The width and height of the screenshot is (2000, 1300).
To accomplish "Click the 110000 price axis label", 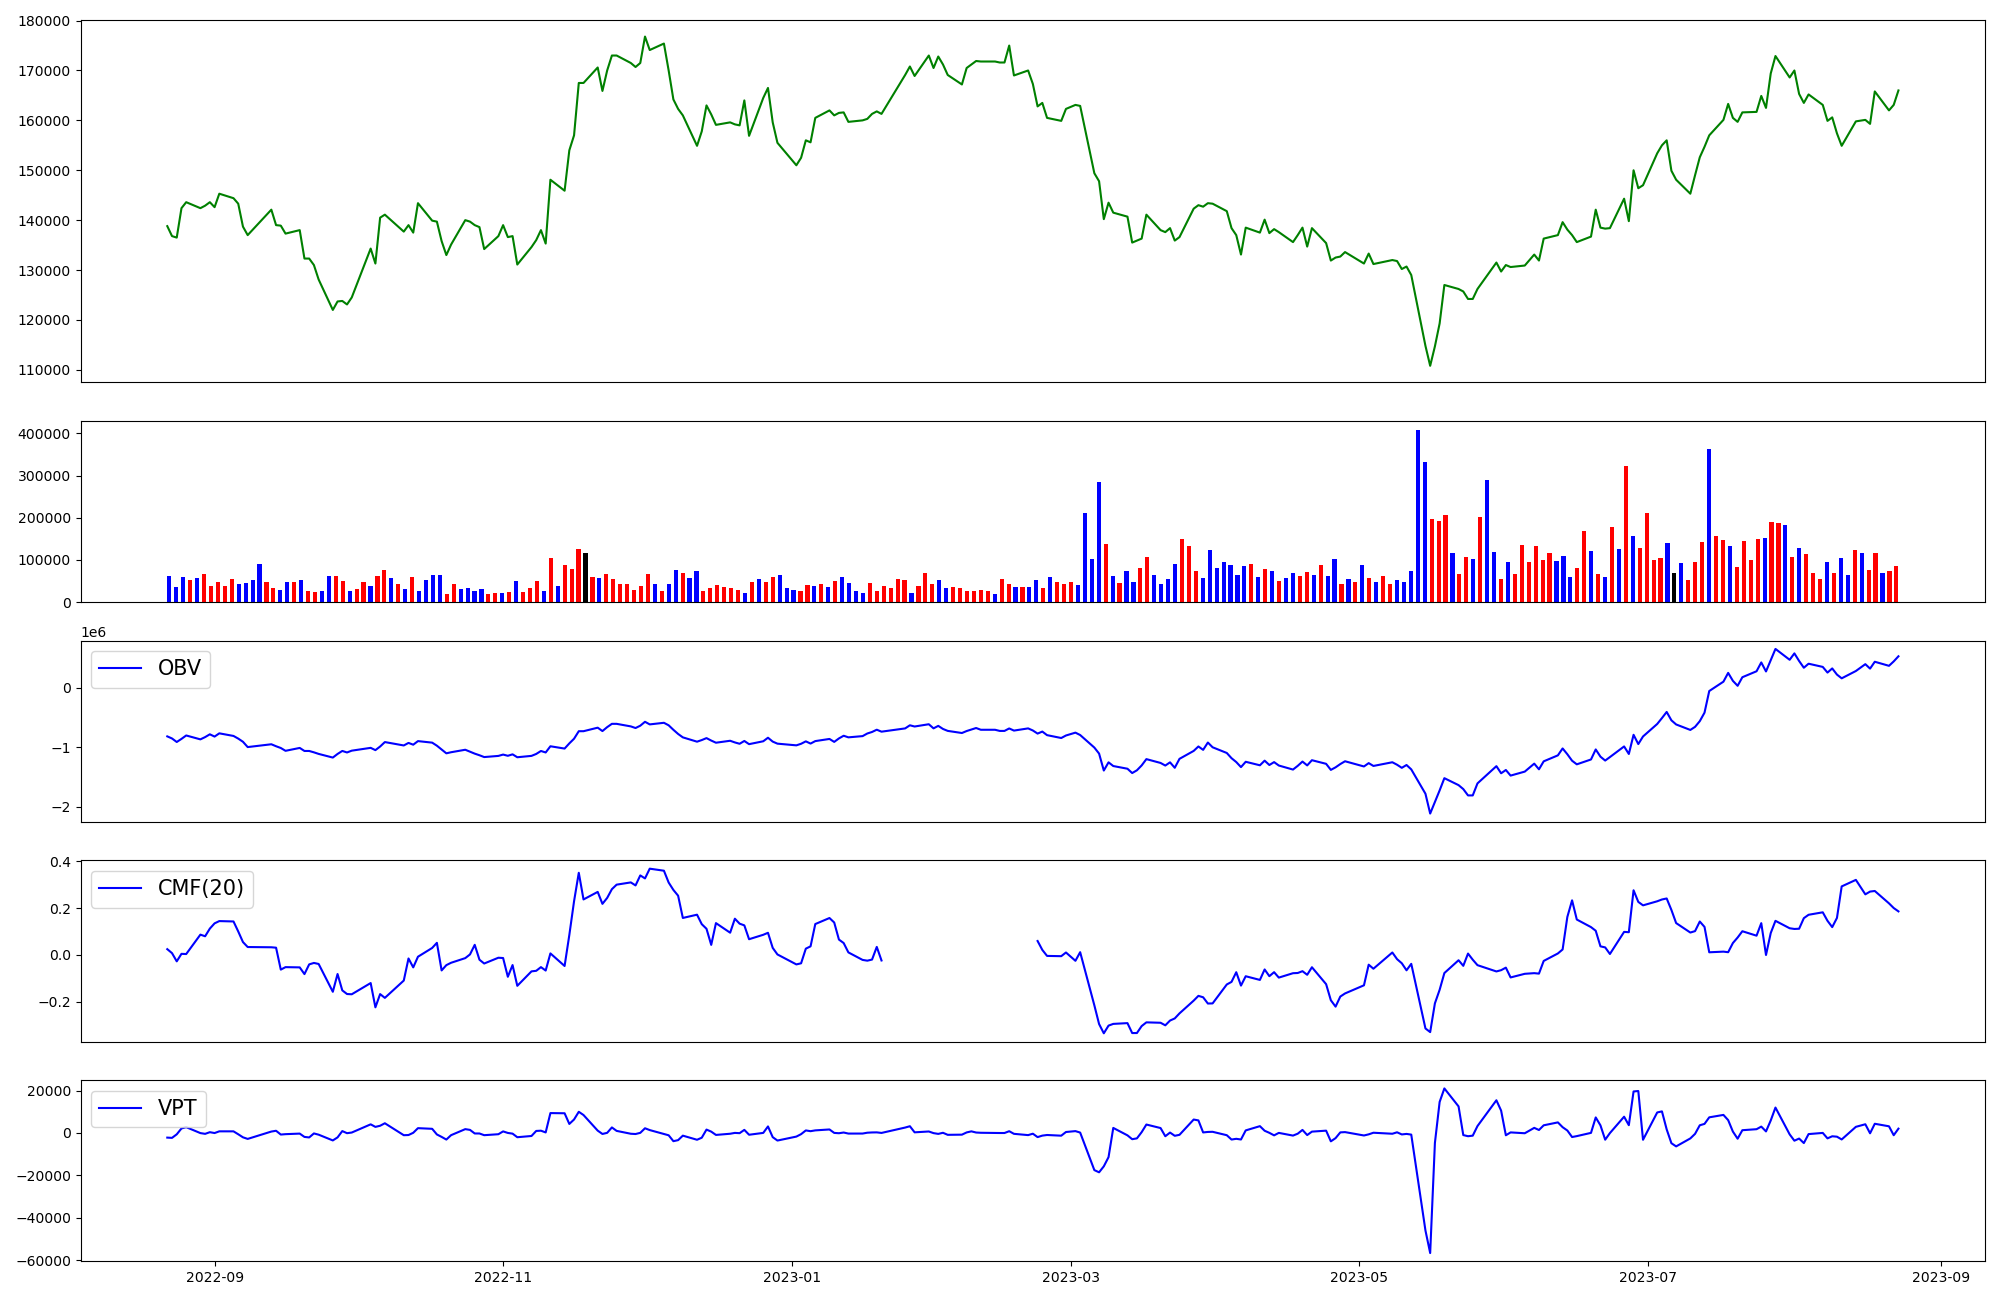I will (x=44, y=371).
